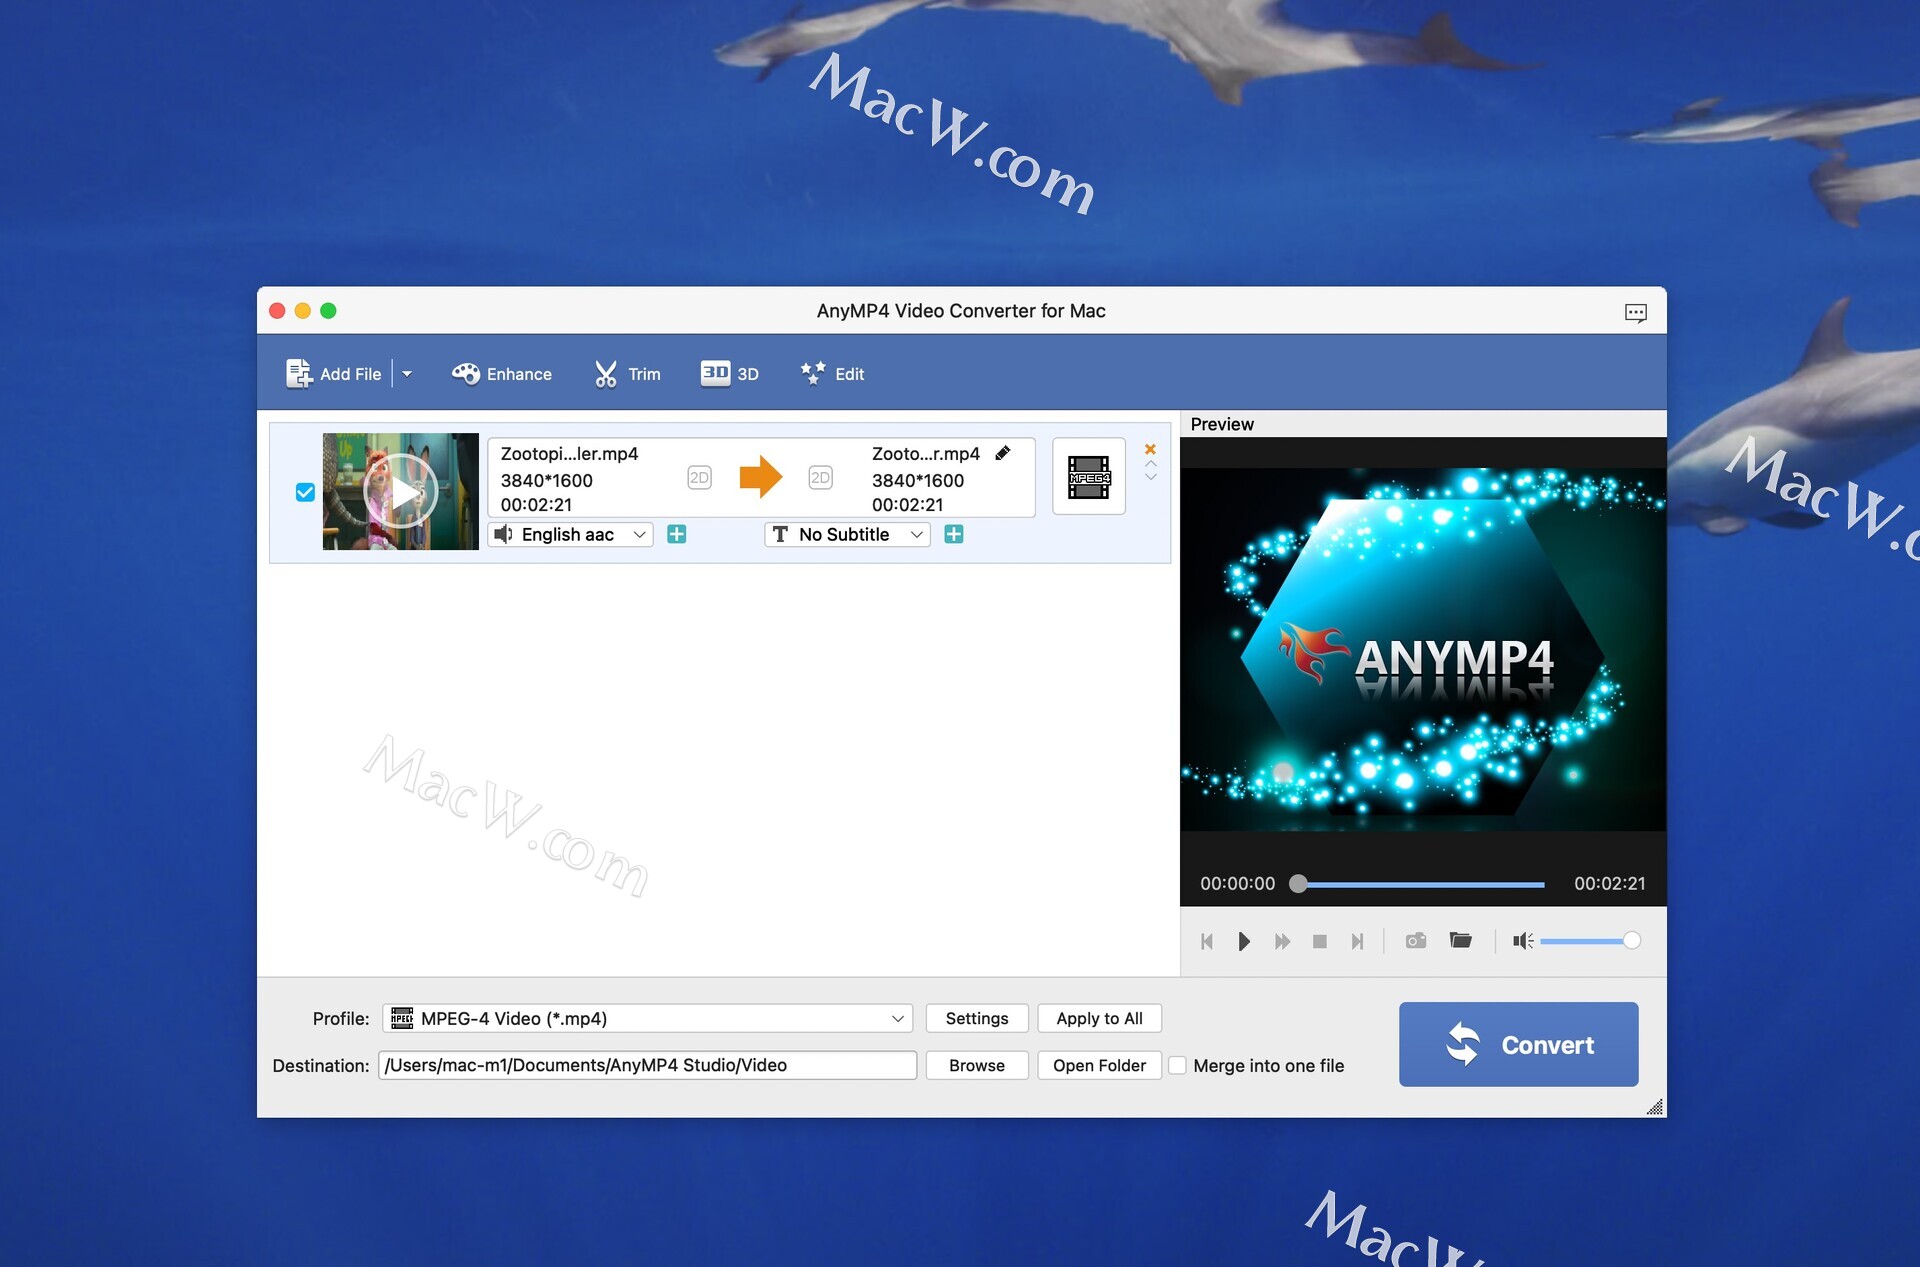The height and width of the screenshot is (1267, 1920).
Task: Click Apply to All button
Action: [1099, 1018]
